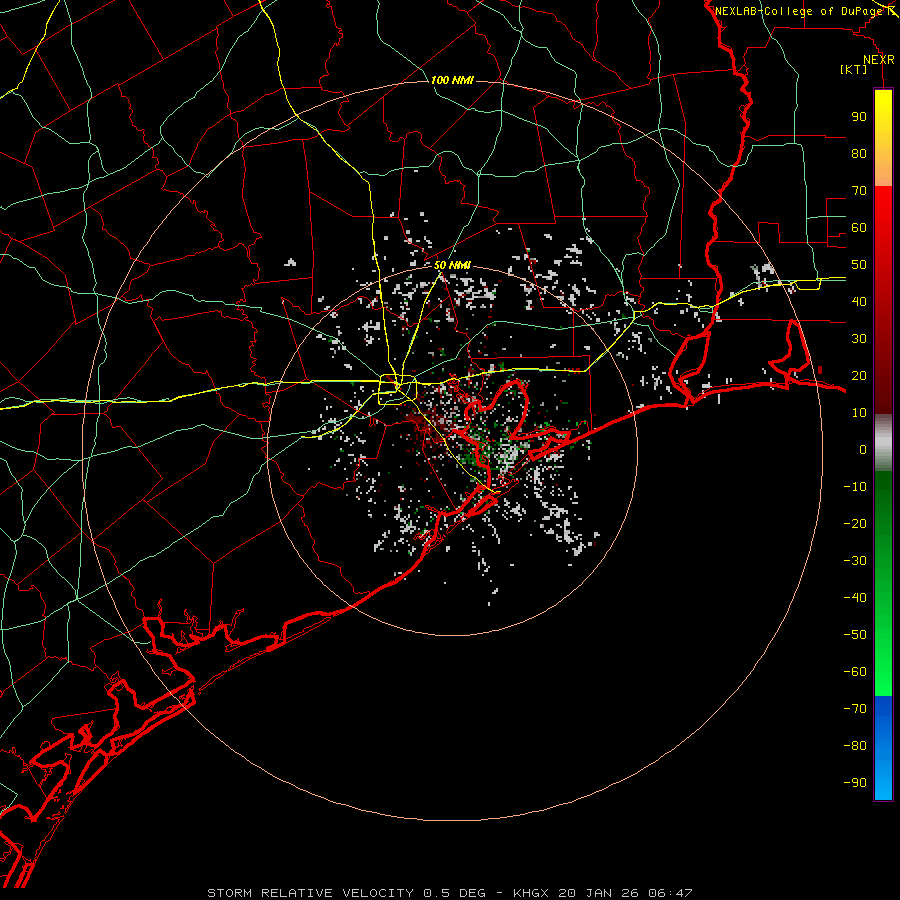Click the 0 value on velocity scale
Screen dimensions: 900x900
click(x=863, y=449)
